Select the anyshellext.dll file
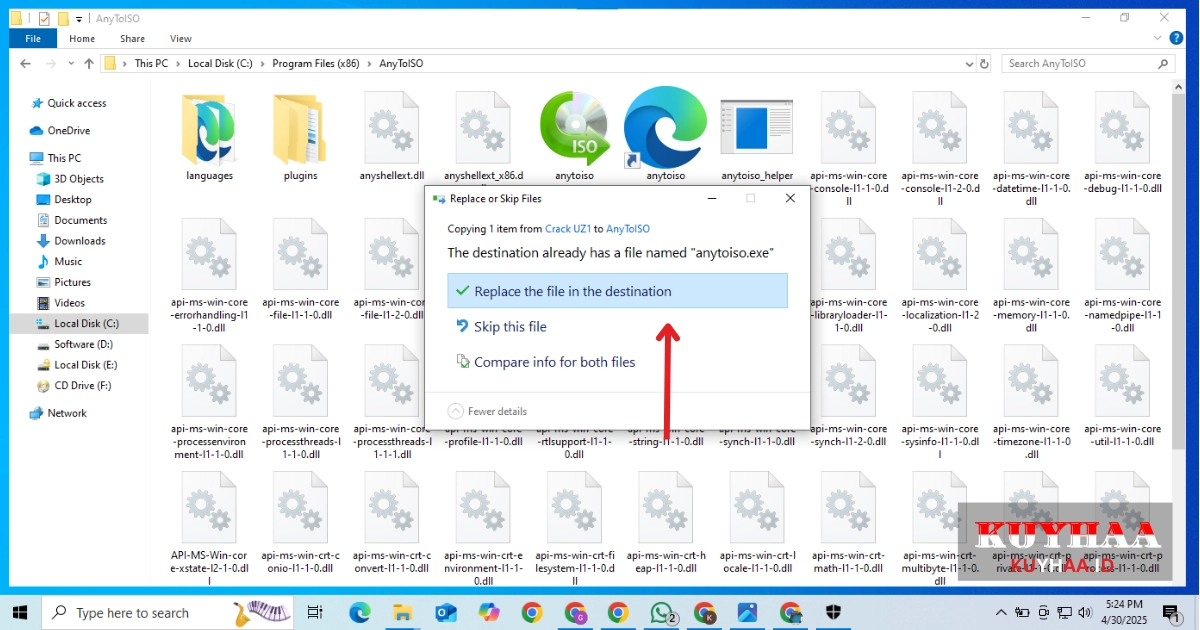Image resolution: width=1200 pixels, height=630 pixels. coord(392,130)
